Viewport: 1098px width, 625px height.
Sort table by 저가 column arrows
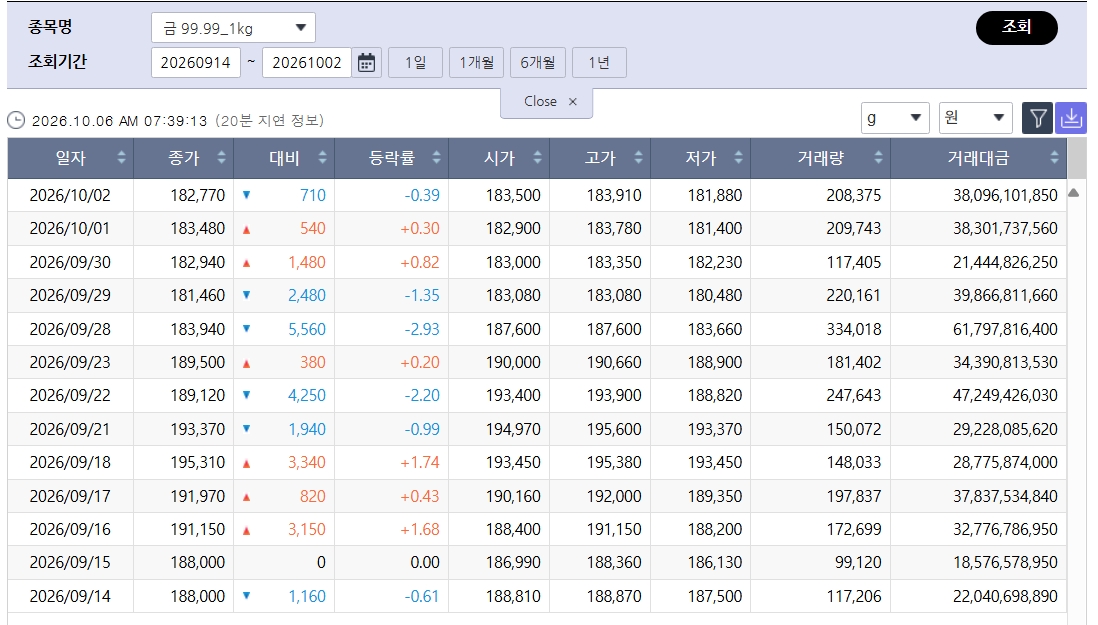pyautogui.click(x=738, y=157)
